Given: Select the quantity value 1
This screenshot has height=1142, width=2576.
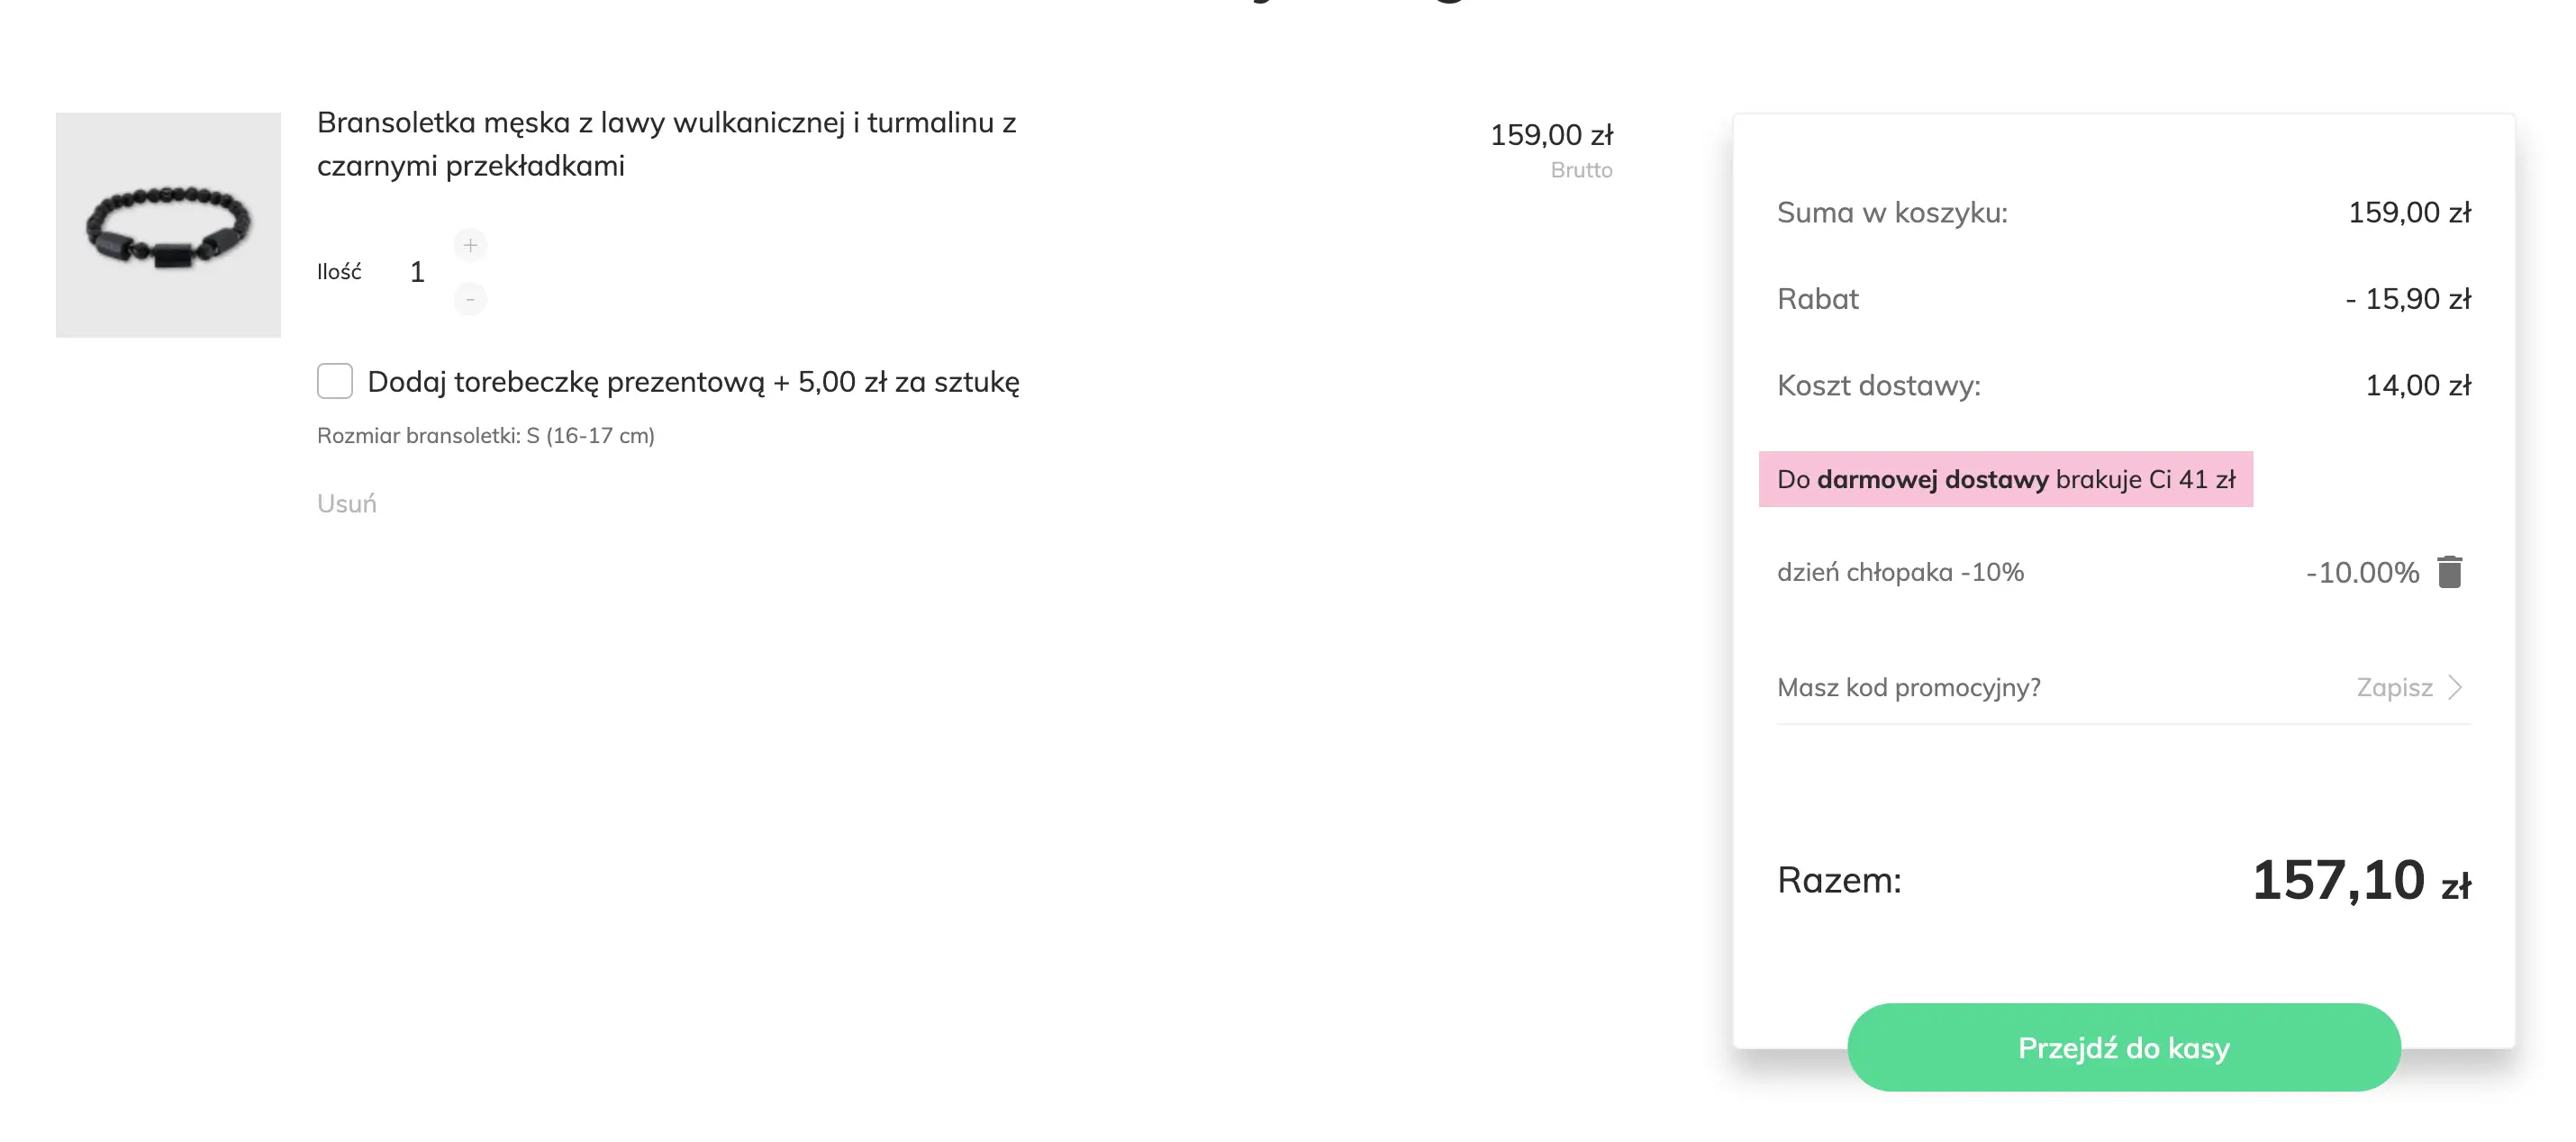Looking at the screenshot, I should tap(417, 272).
